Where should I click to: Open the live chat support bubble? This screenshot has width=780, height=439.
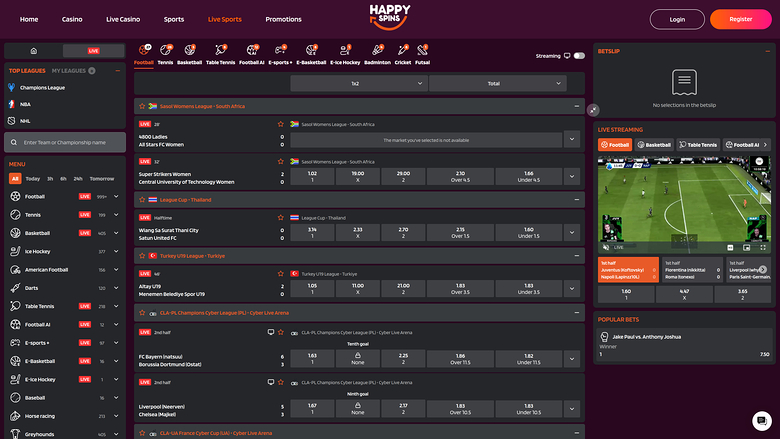pyautogui.click(x=762, y=421)
